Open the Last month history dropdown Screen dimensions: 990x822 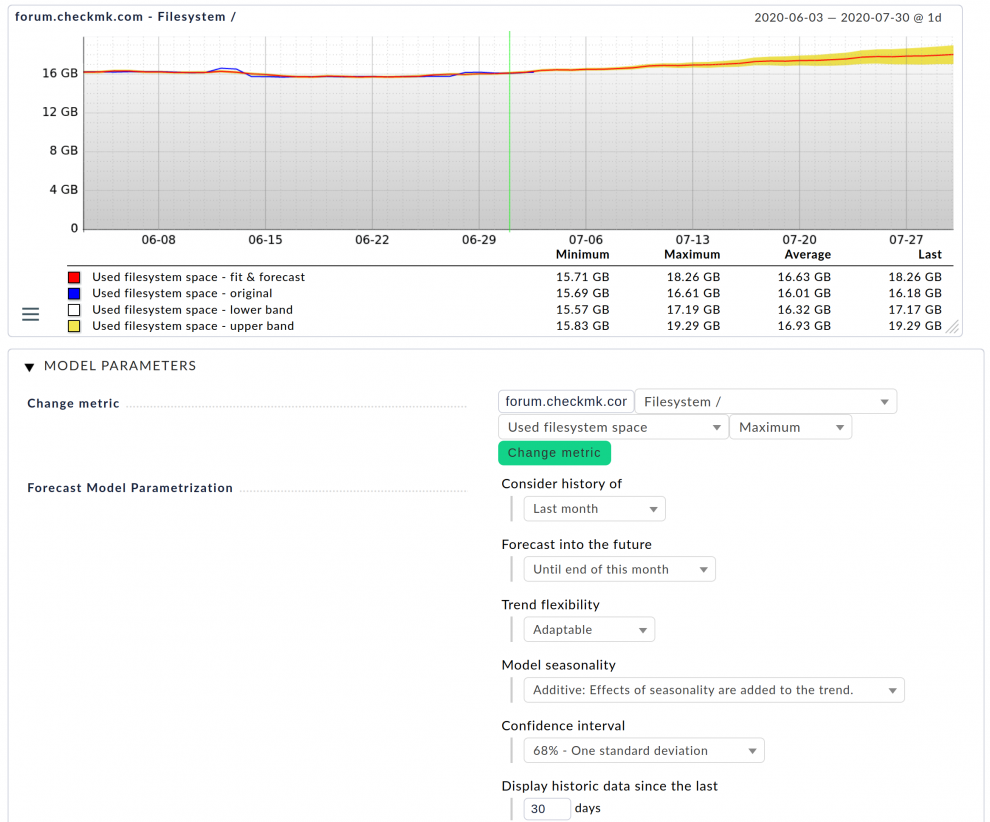tap(594, 509)
